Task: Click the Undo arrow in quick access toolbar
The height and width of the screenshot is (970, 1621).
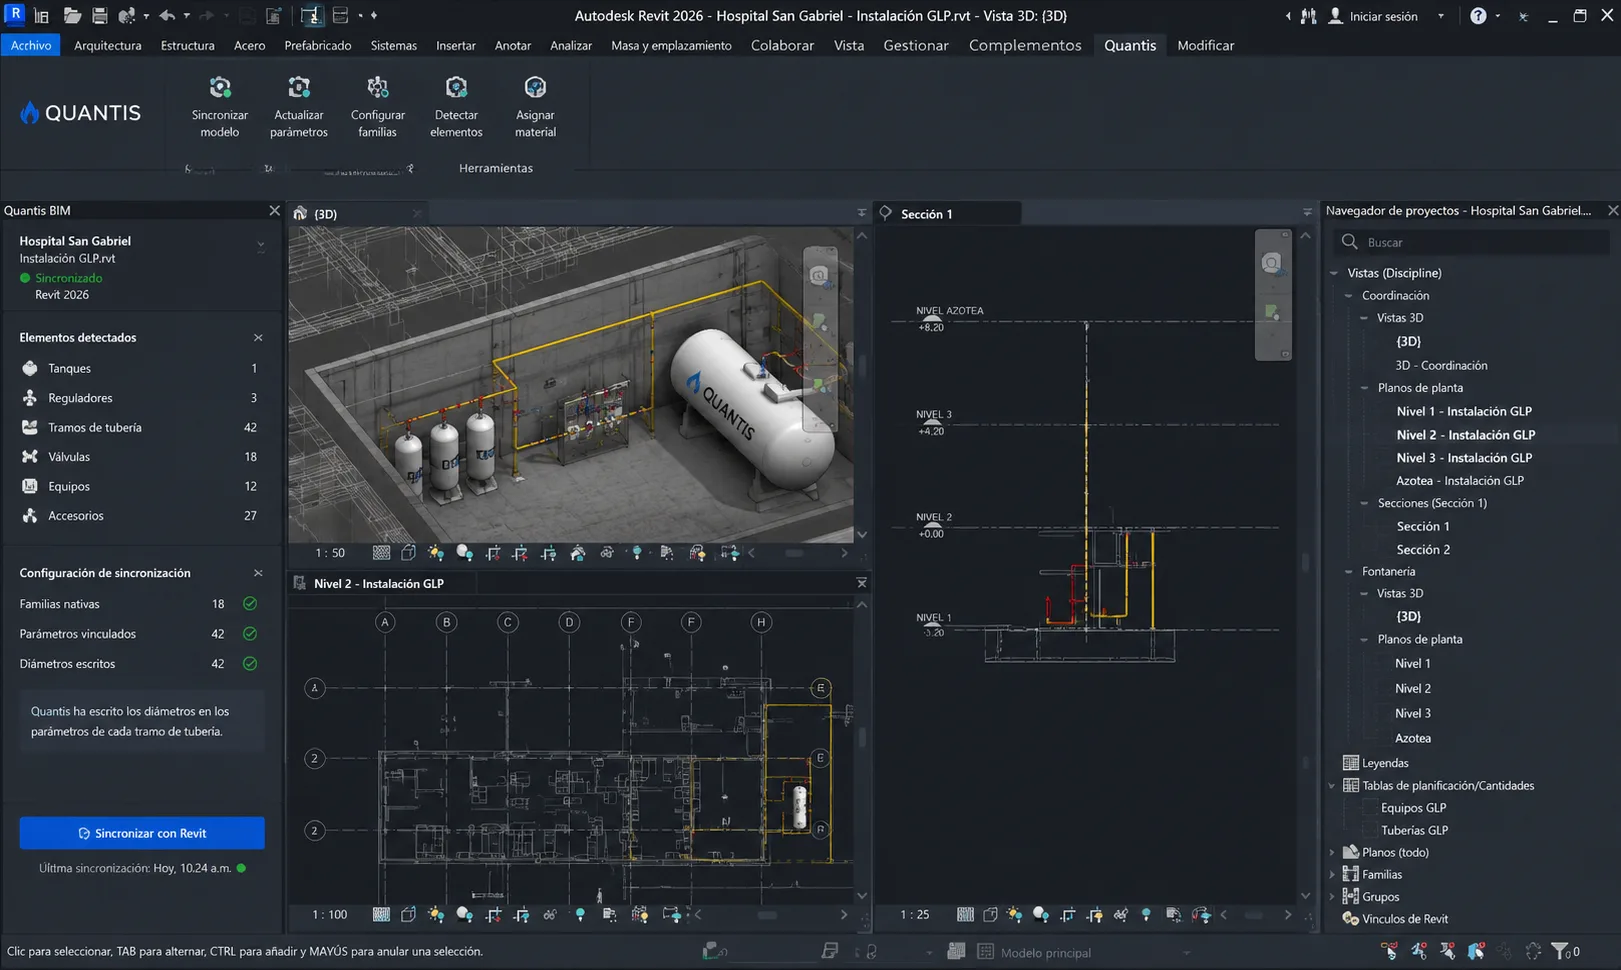Action: [x=167, y=16]
